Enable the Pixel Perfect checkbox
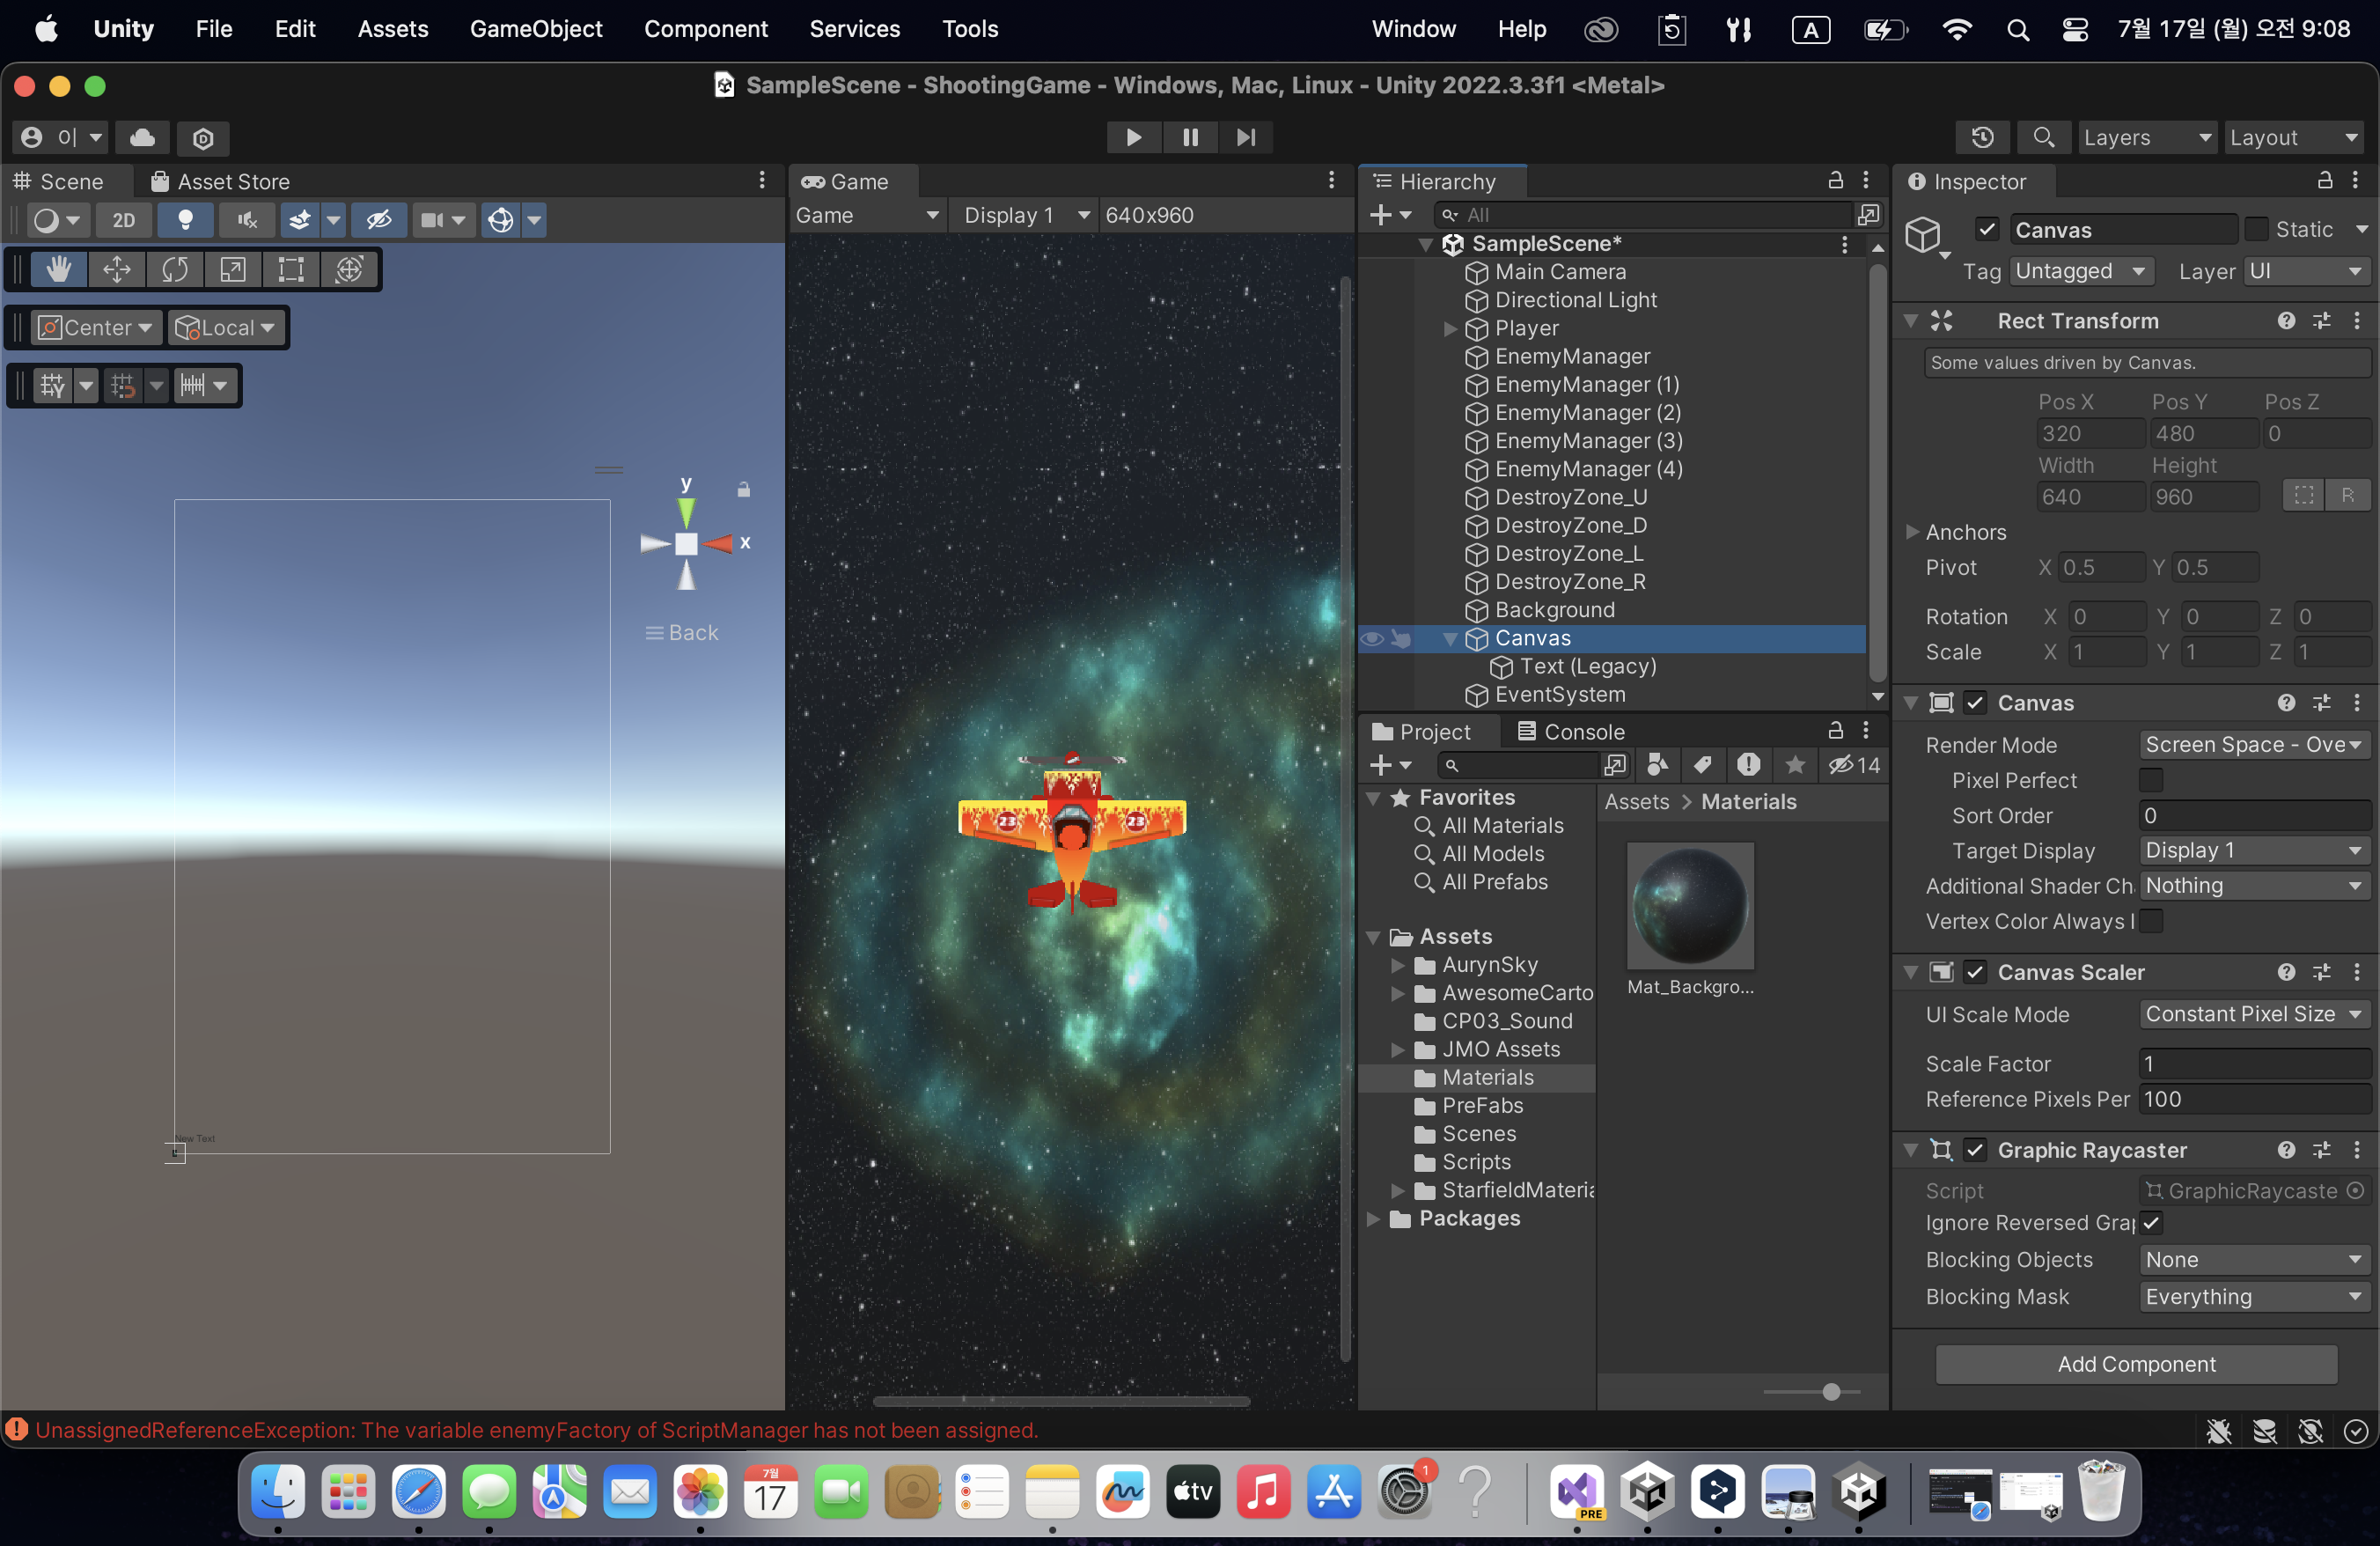Image resolution: width=2380 pixels, height=1546 pixels. [2150, 780]
